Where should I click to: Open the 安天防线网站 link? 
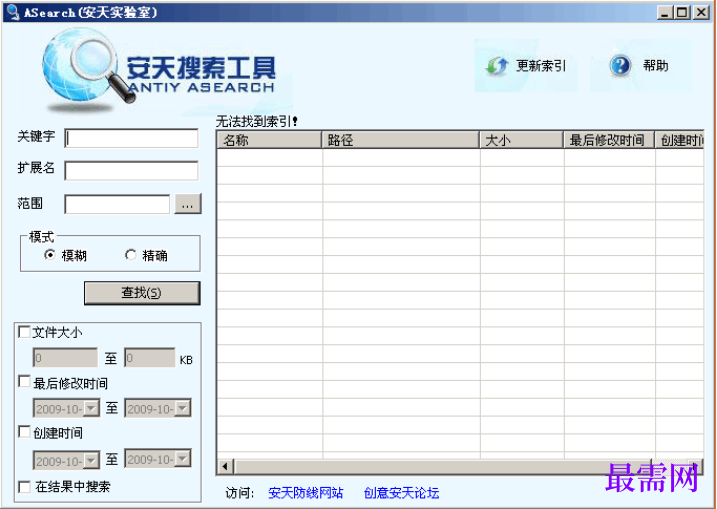tap(305, 493)
